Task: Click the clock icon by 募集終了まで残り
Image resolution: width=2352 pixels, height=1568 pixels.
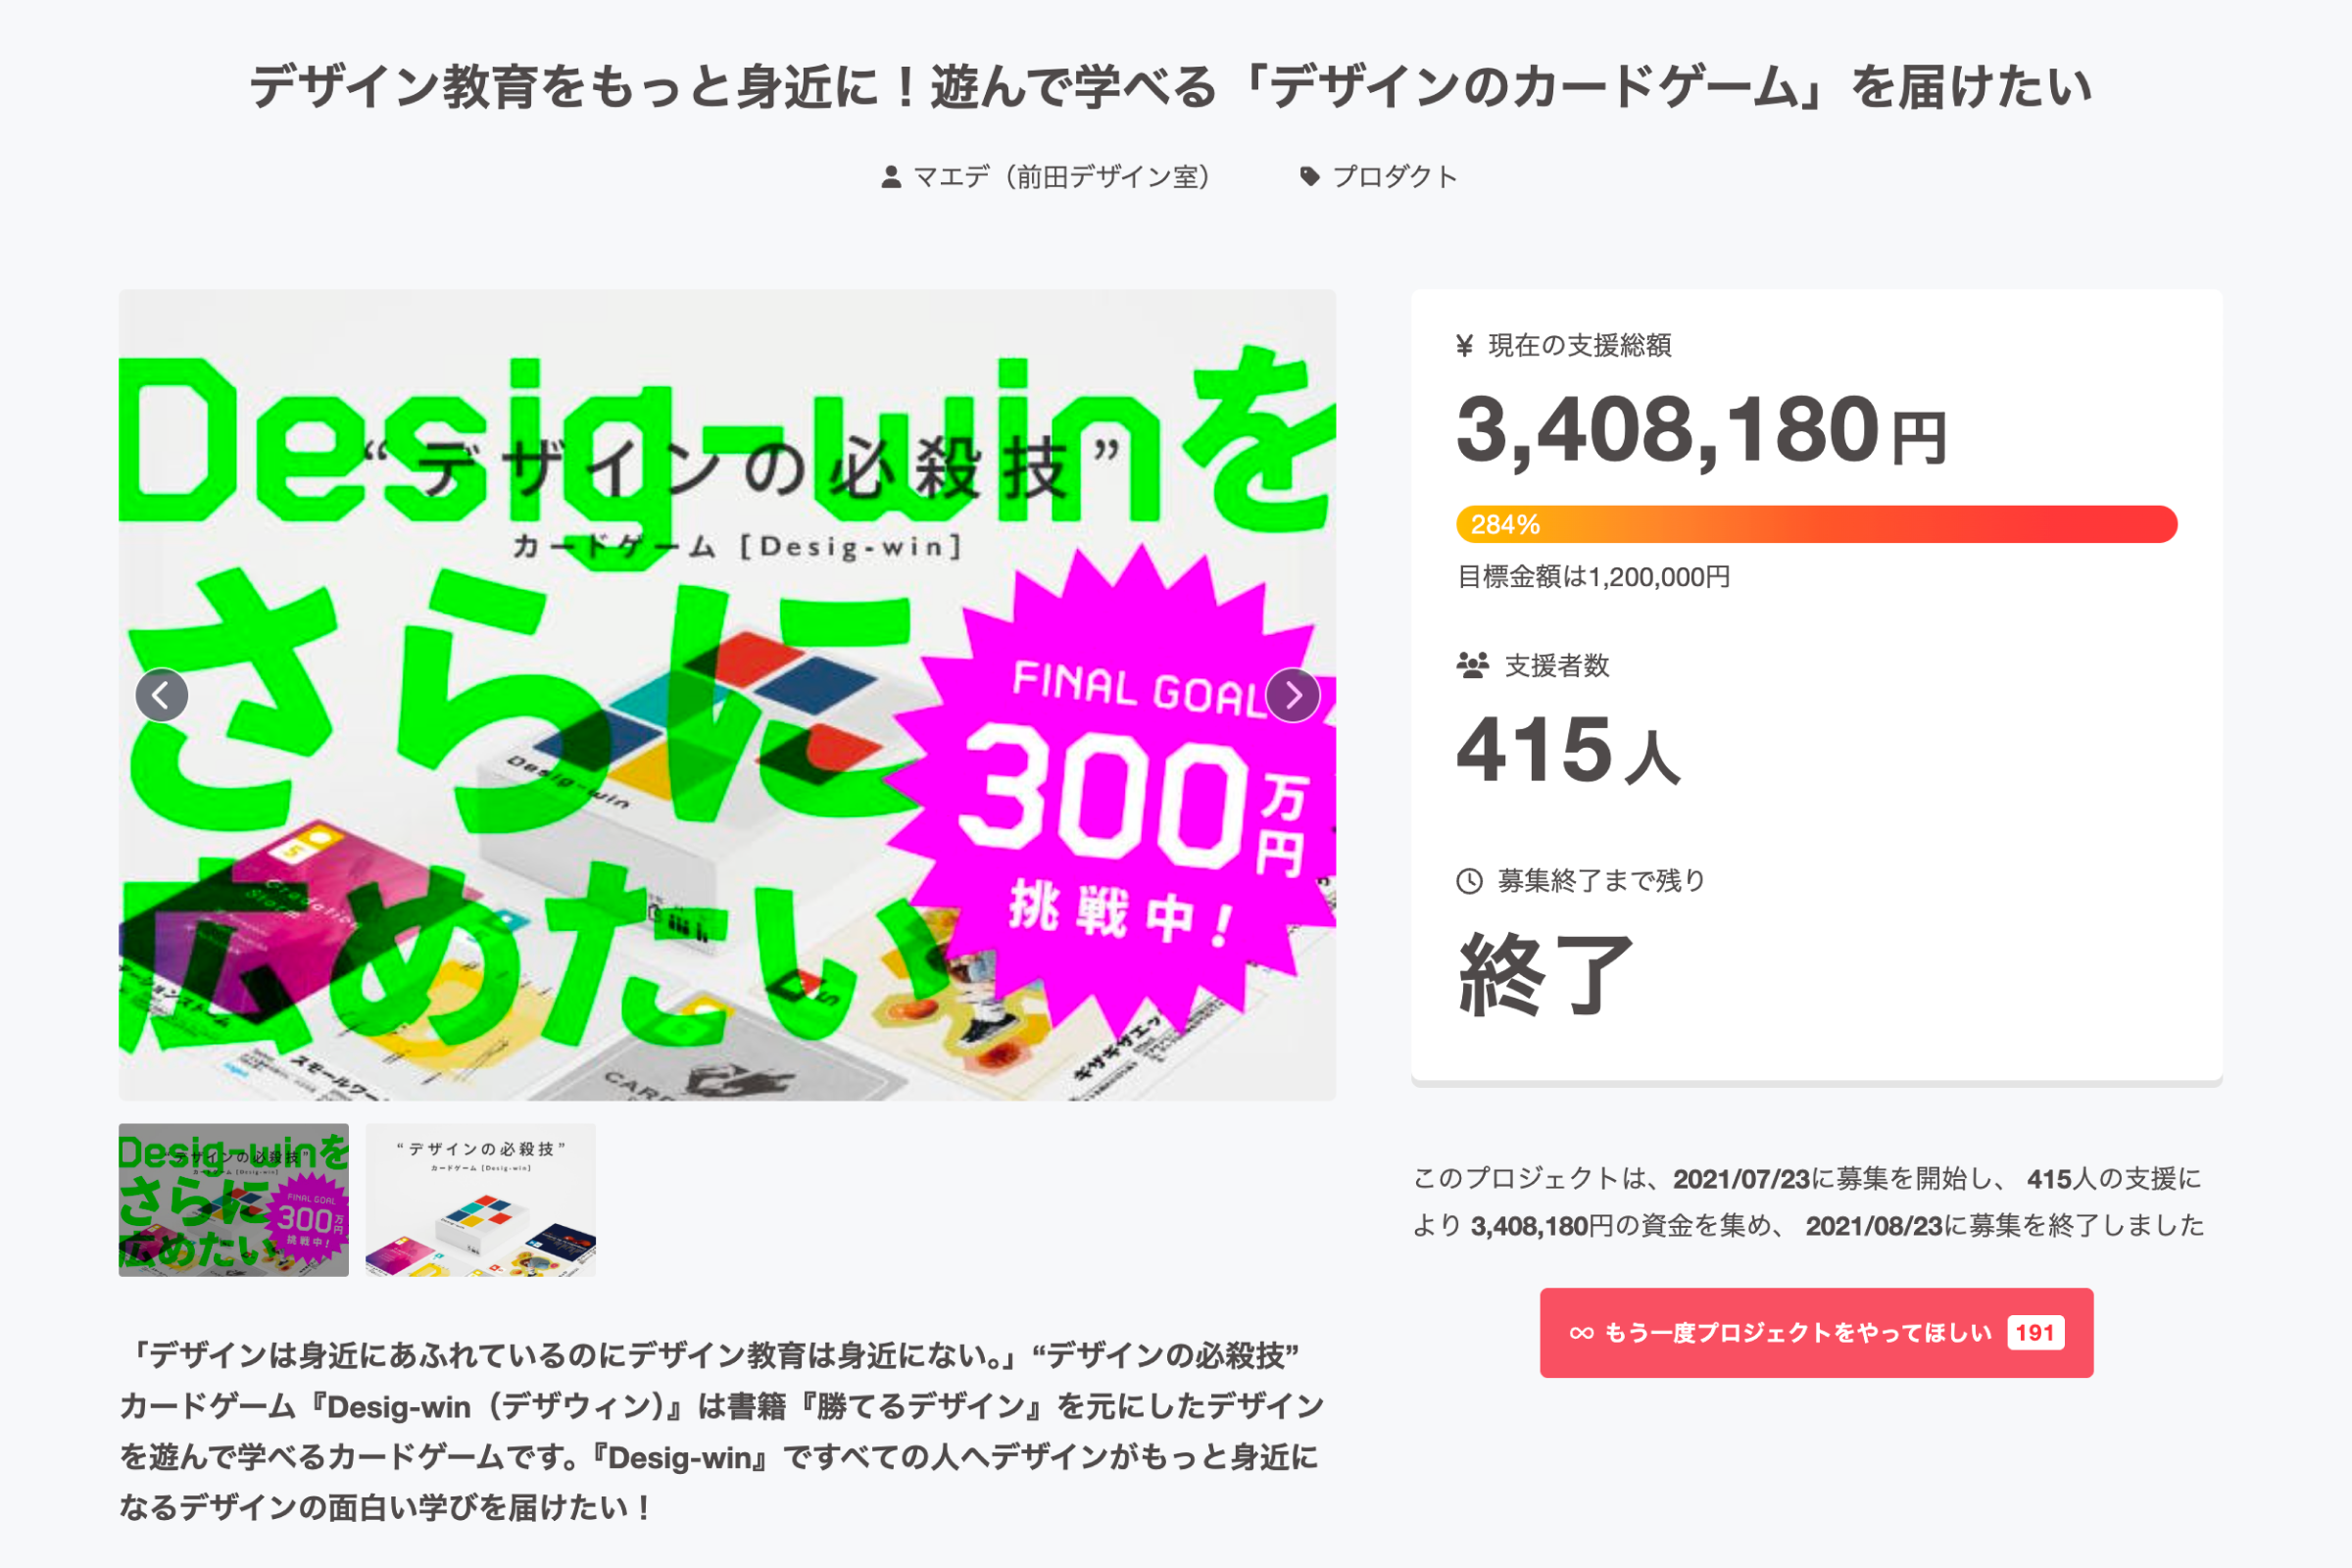Action: 1469,881
